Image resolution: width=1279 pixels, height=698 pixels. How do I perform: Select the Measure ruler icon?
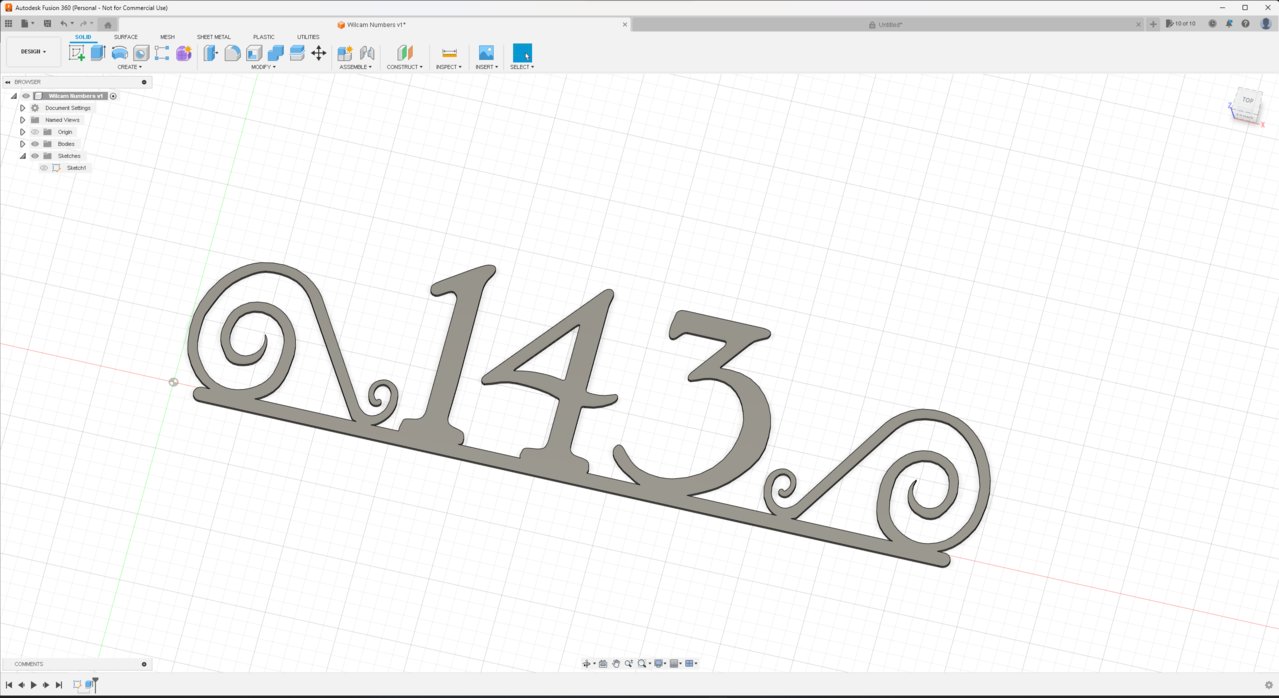coord(449,53)
